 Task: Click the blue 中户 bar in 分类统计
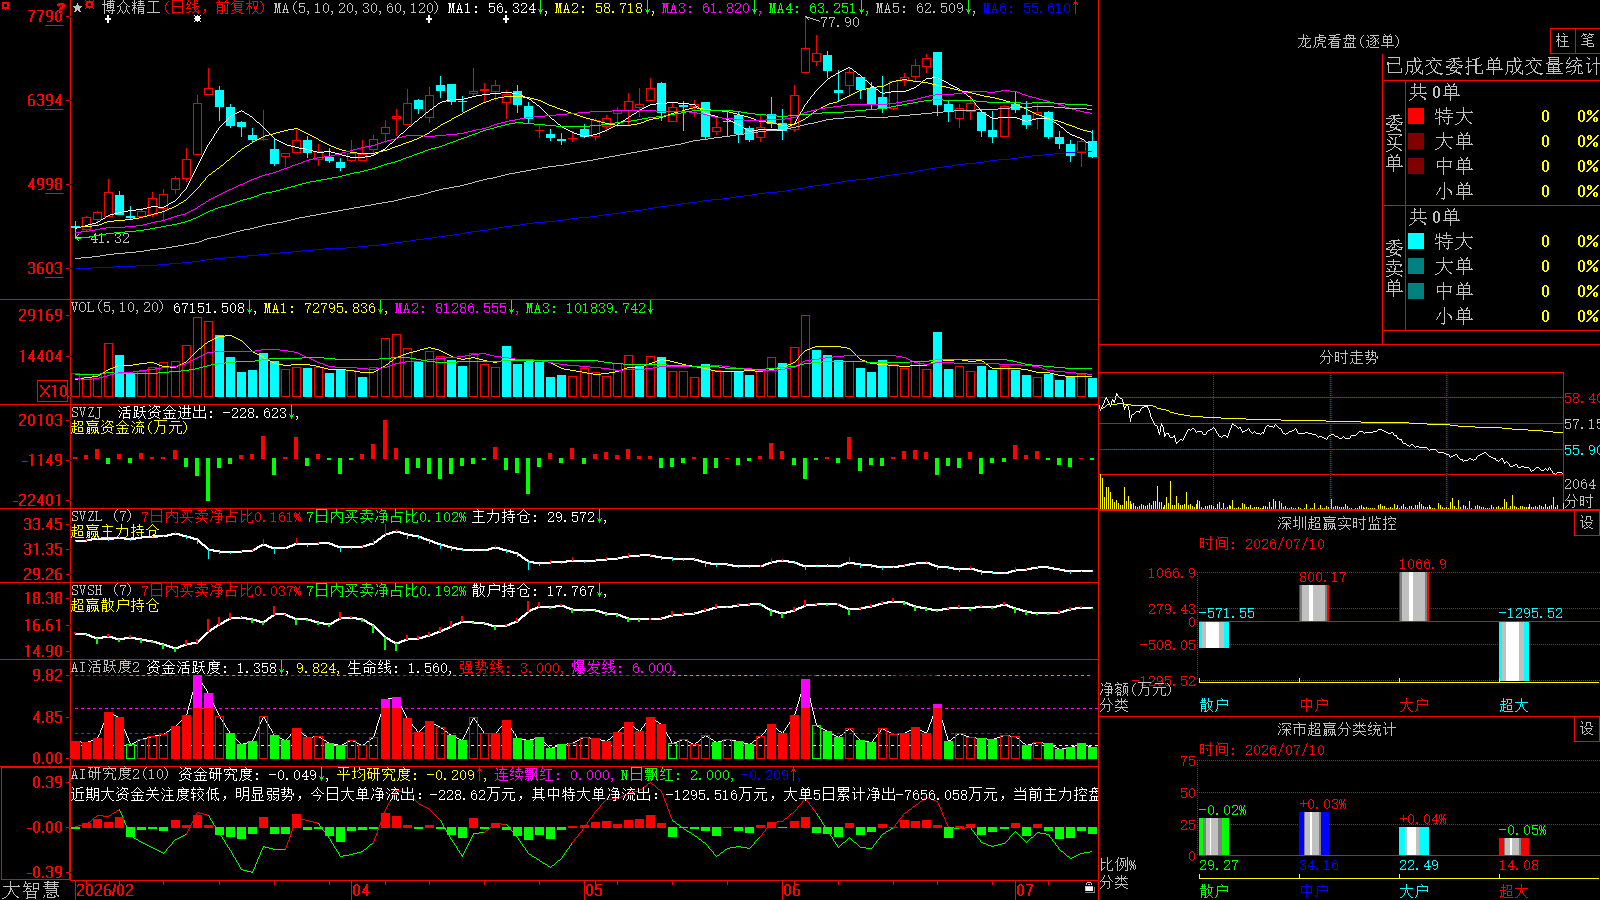[1314, 834]
